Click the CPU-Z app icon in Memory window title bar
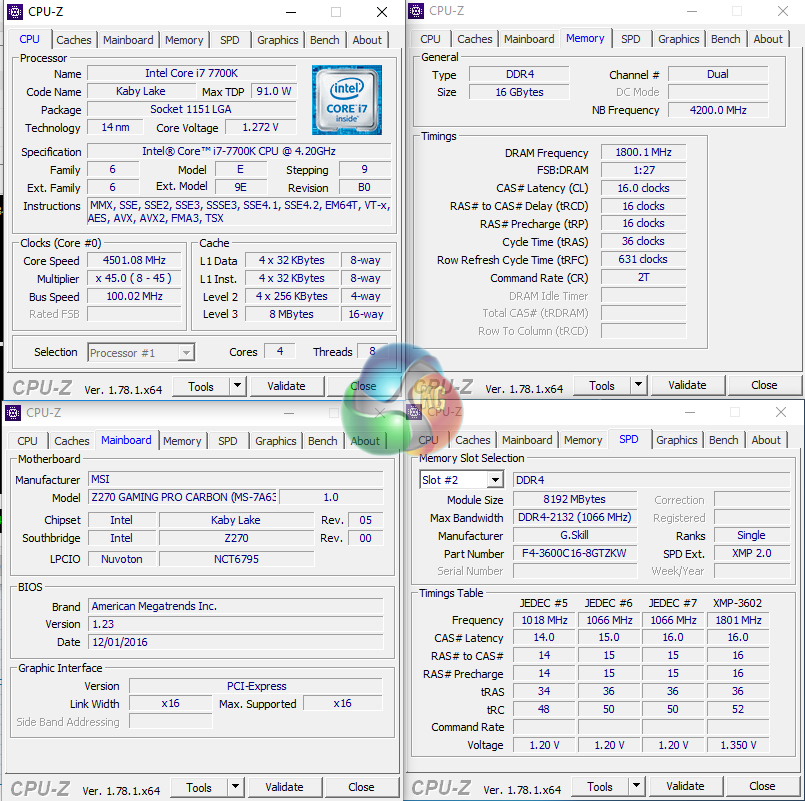 pyautogui.click(x=417, y=11)
